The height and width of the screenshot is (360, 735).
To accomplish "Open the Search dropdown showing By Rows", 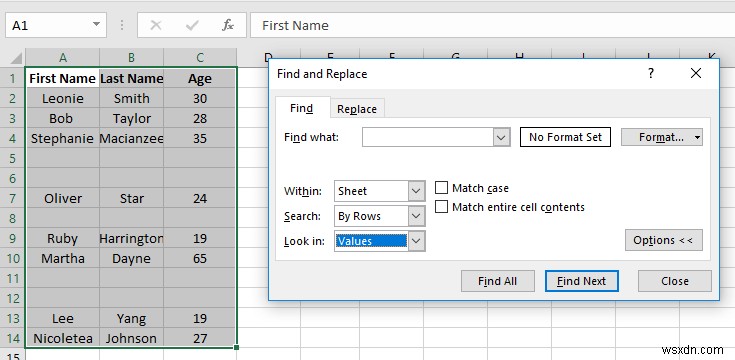I will (x=416, y=216).
